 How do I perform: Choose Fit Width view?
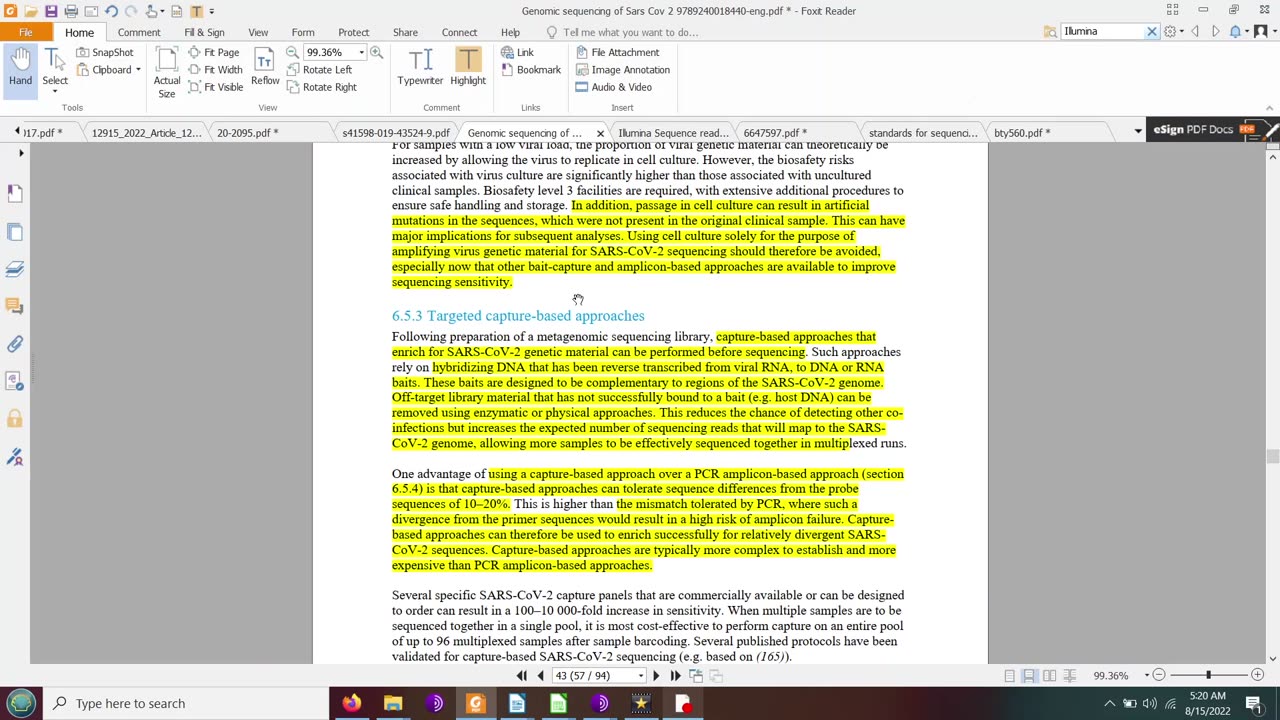point(214,69)
